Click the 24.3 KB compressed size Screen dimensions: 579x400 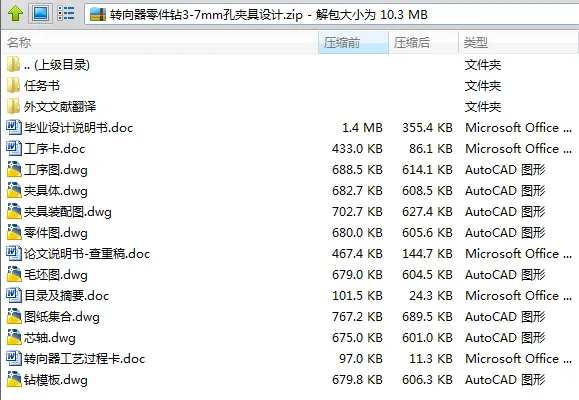click(431, 296)
